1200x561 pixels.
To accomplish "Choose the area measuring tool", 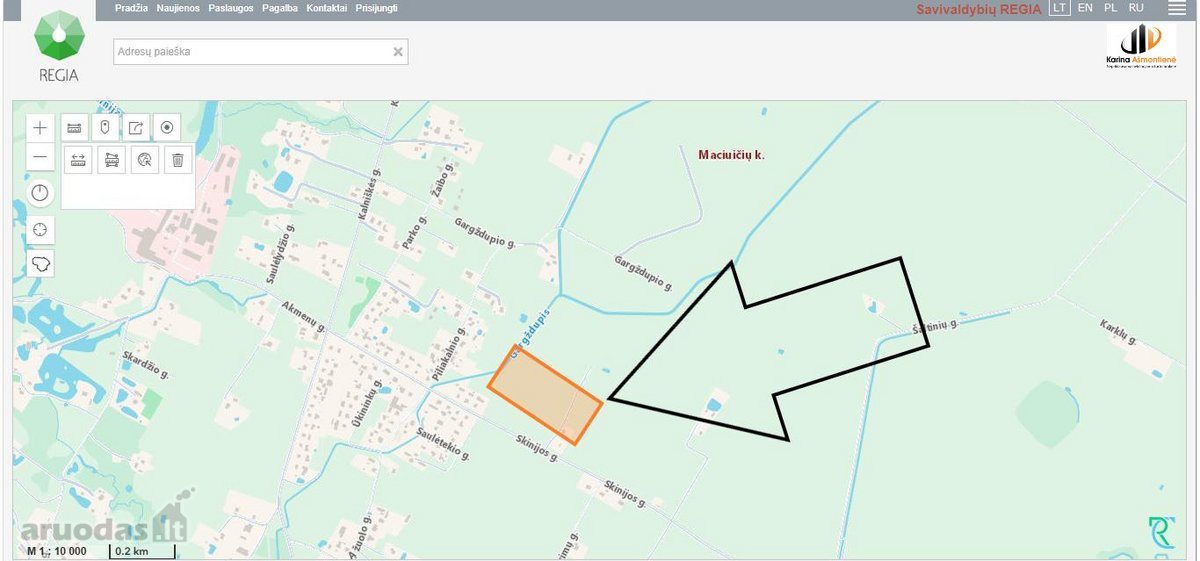I will [x=112, y=160].
